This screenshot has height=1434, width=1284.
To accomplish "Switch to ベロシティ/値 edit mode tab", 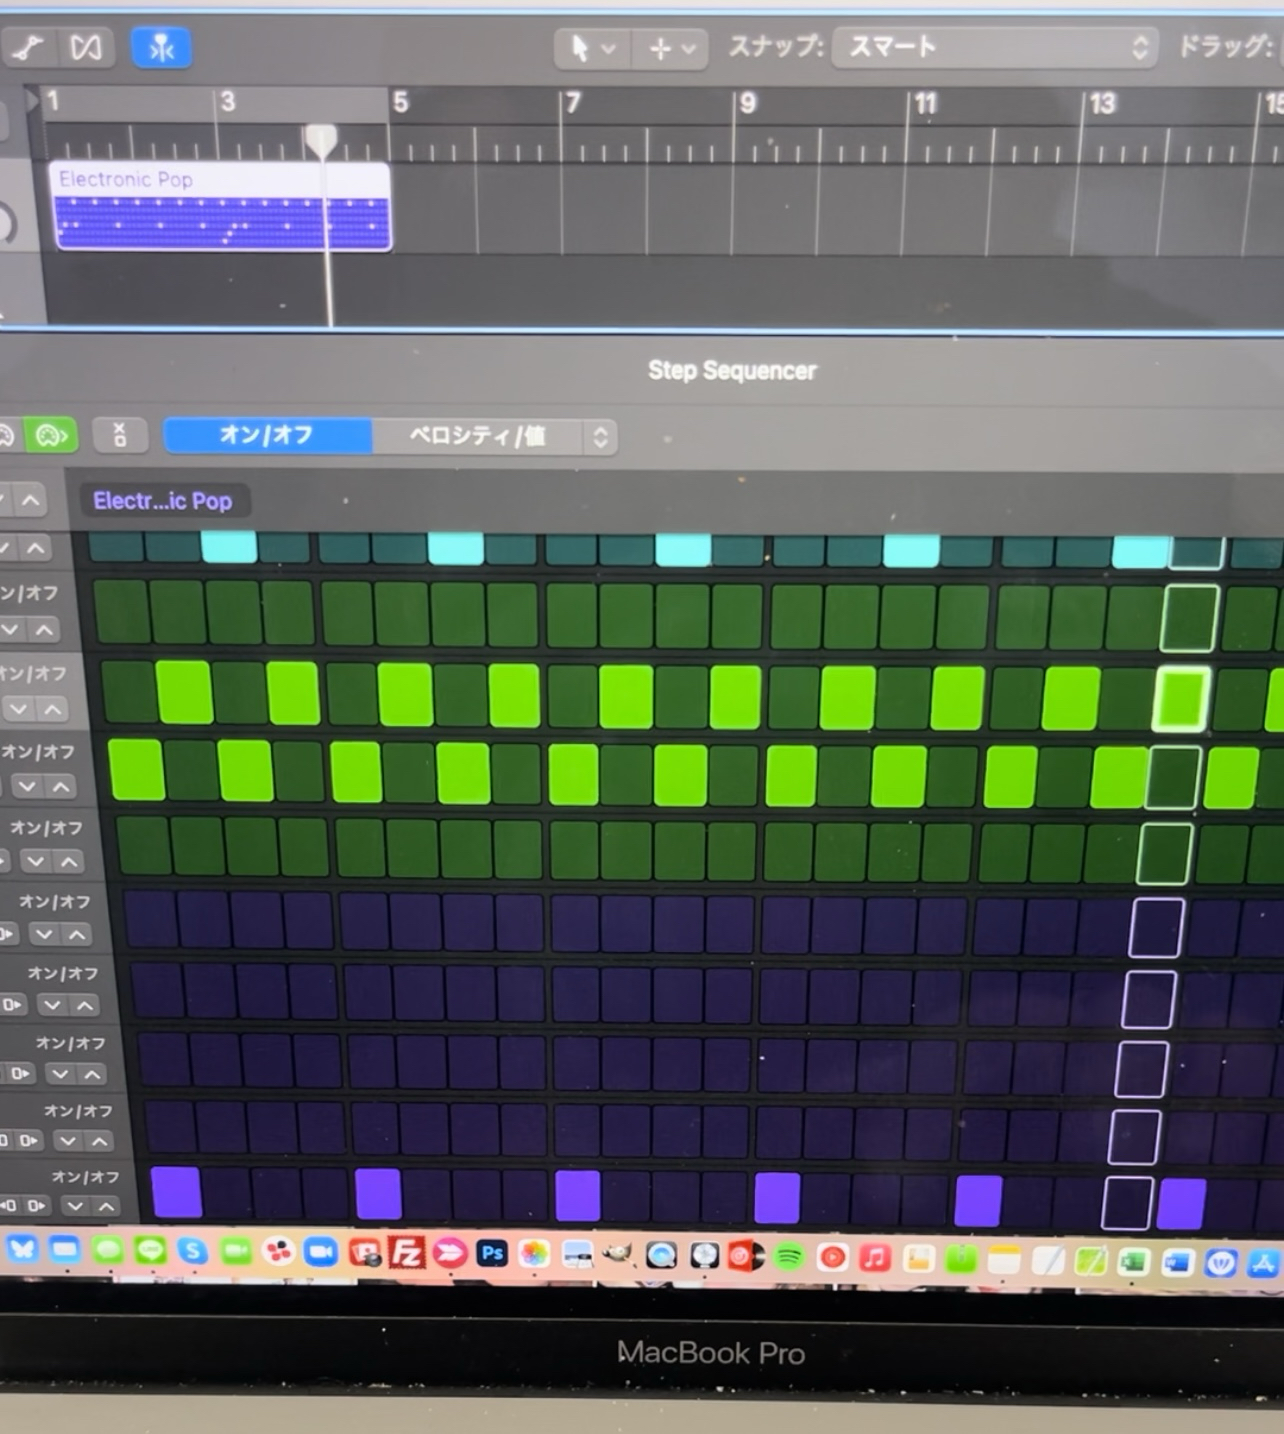I will 478,437.
